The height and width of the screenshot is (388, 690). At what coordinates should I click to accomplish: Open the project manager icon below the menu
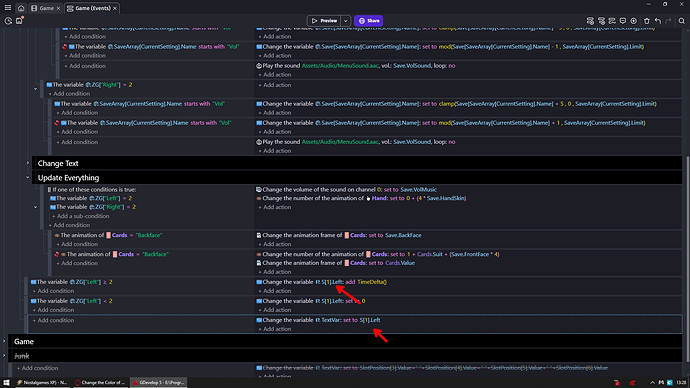[x=8, y=21]
